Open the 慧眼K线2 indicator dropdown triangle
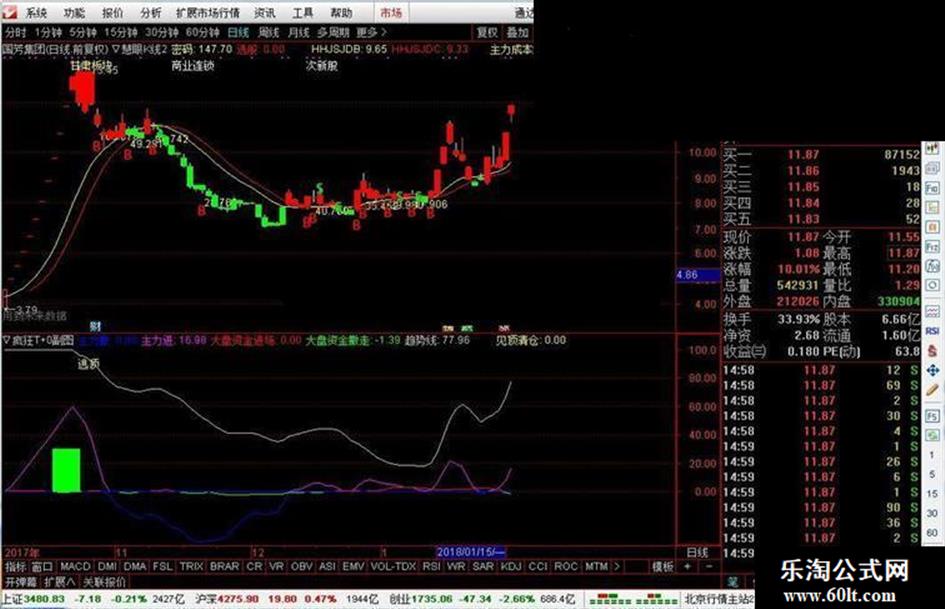 point(116,49)
